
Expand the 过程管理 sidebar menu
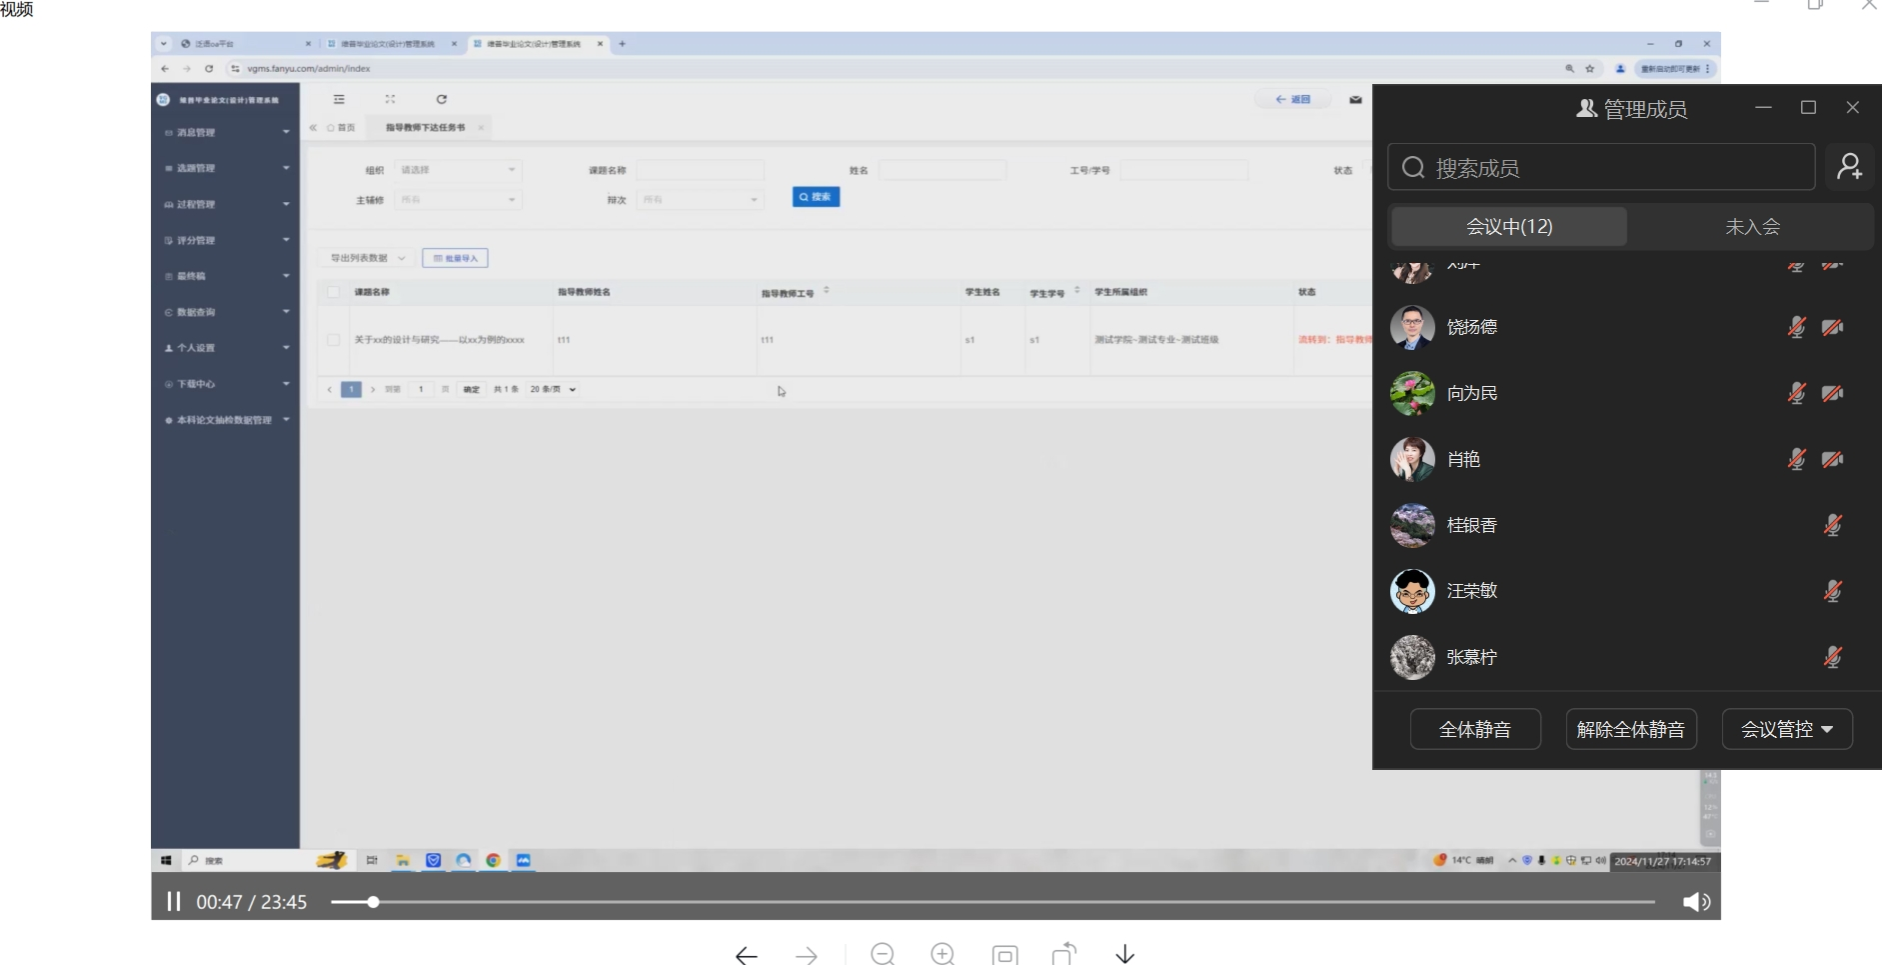(x=227, y=204)
